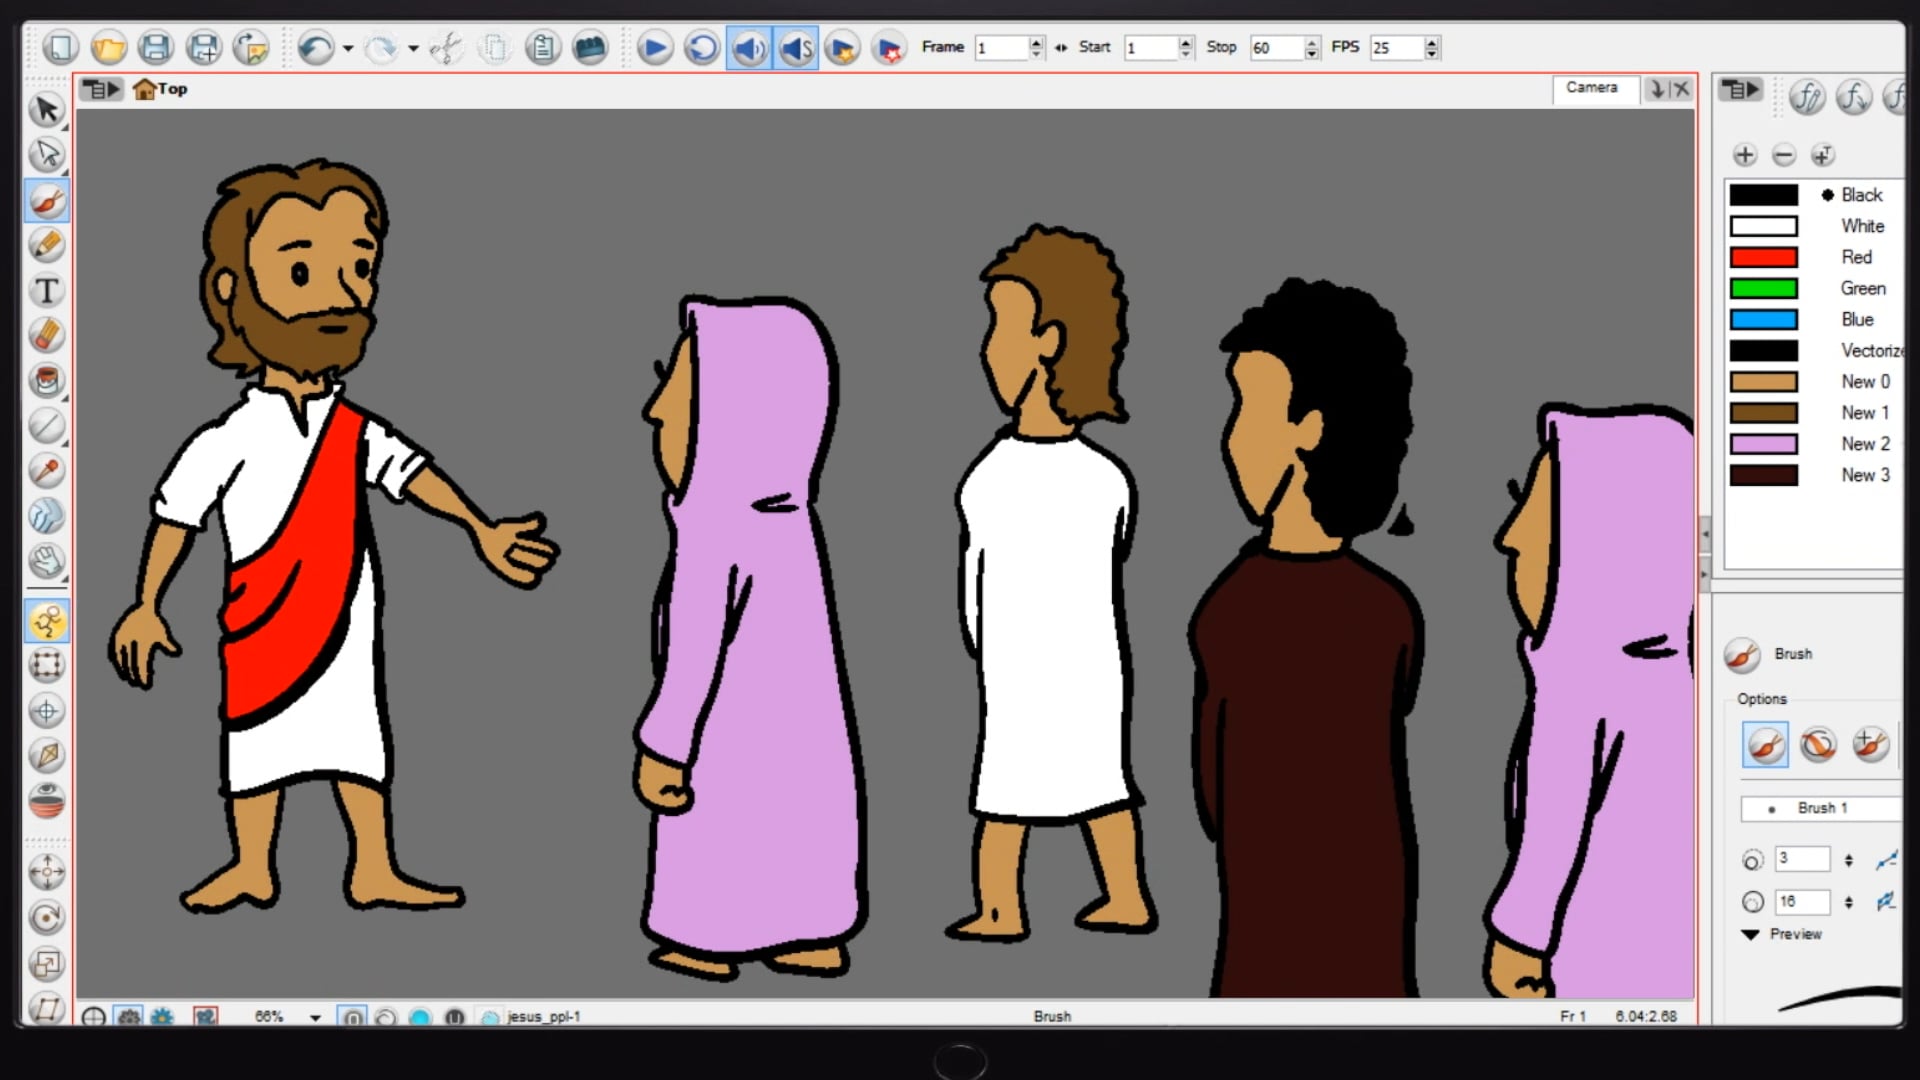Click the Open folder icon
The height and width of the screenshot is (1080, 1920).
click(x=109, y=48)
